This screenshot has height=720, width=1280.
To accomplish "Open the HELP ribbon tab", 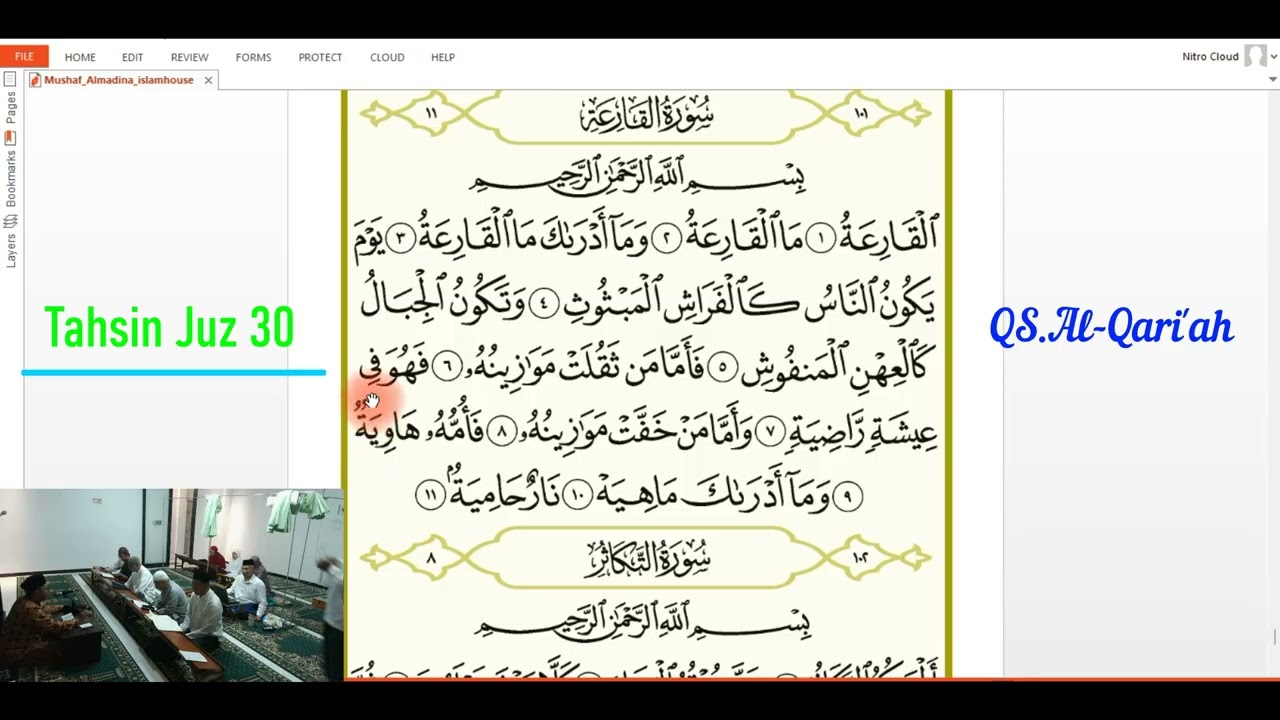I will pyautogui.click(x=443, y=57).
